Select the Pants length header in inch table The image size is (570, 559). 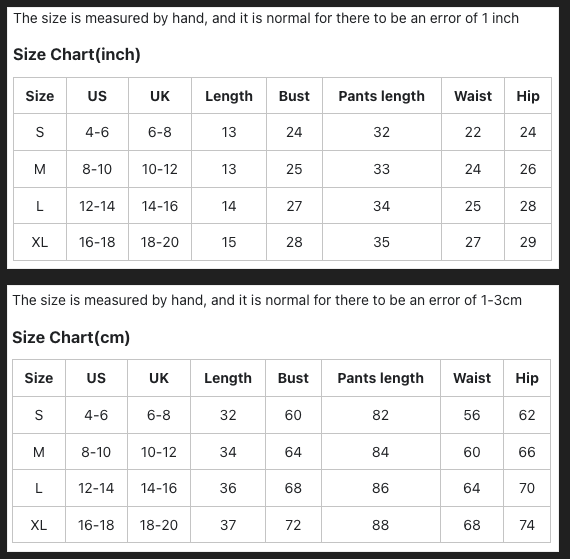pos(382,96)
